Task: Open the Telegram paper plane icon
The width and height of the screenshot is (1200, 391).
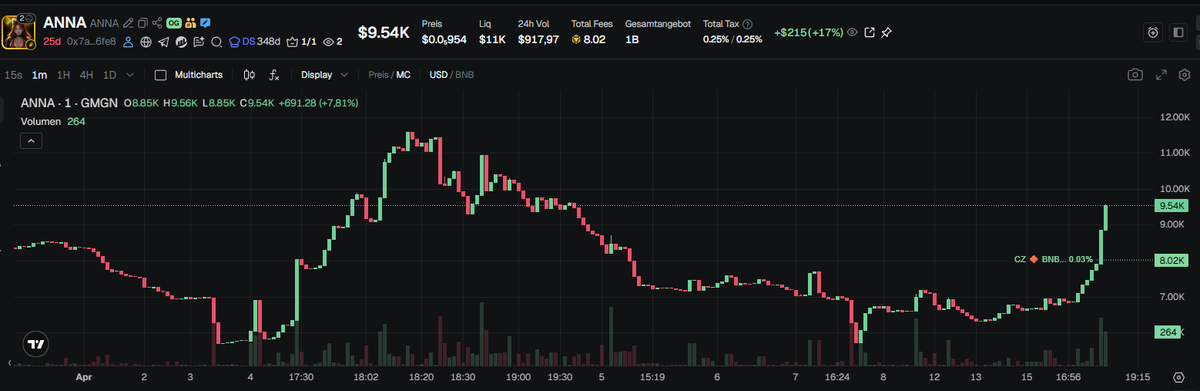Action: [x=163, y=42]
